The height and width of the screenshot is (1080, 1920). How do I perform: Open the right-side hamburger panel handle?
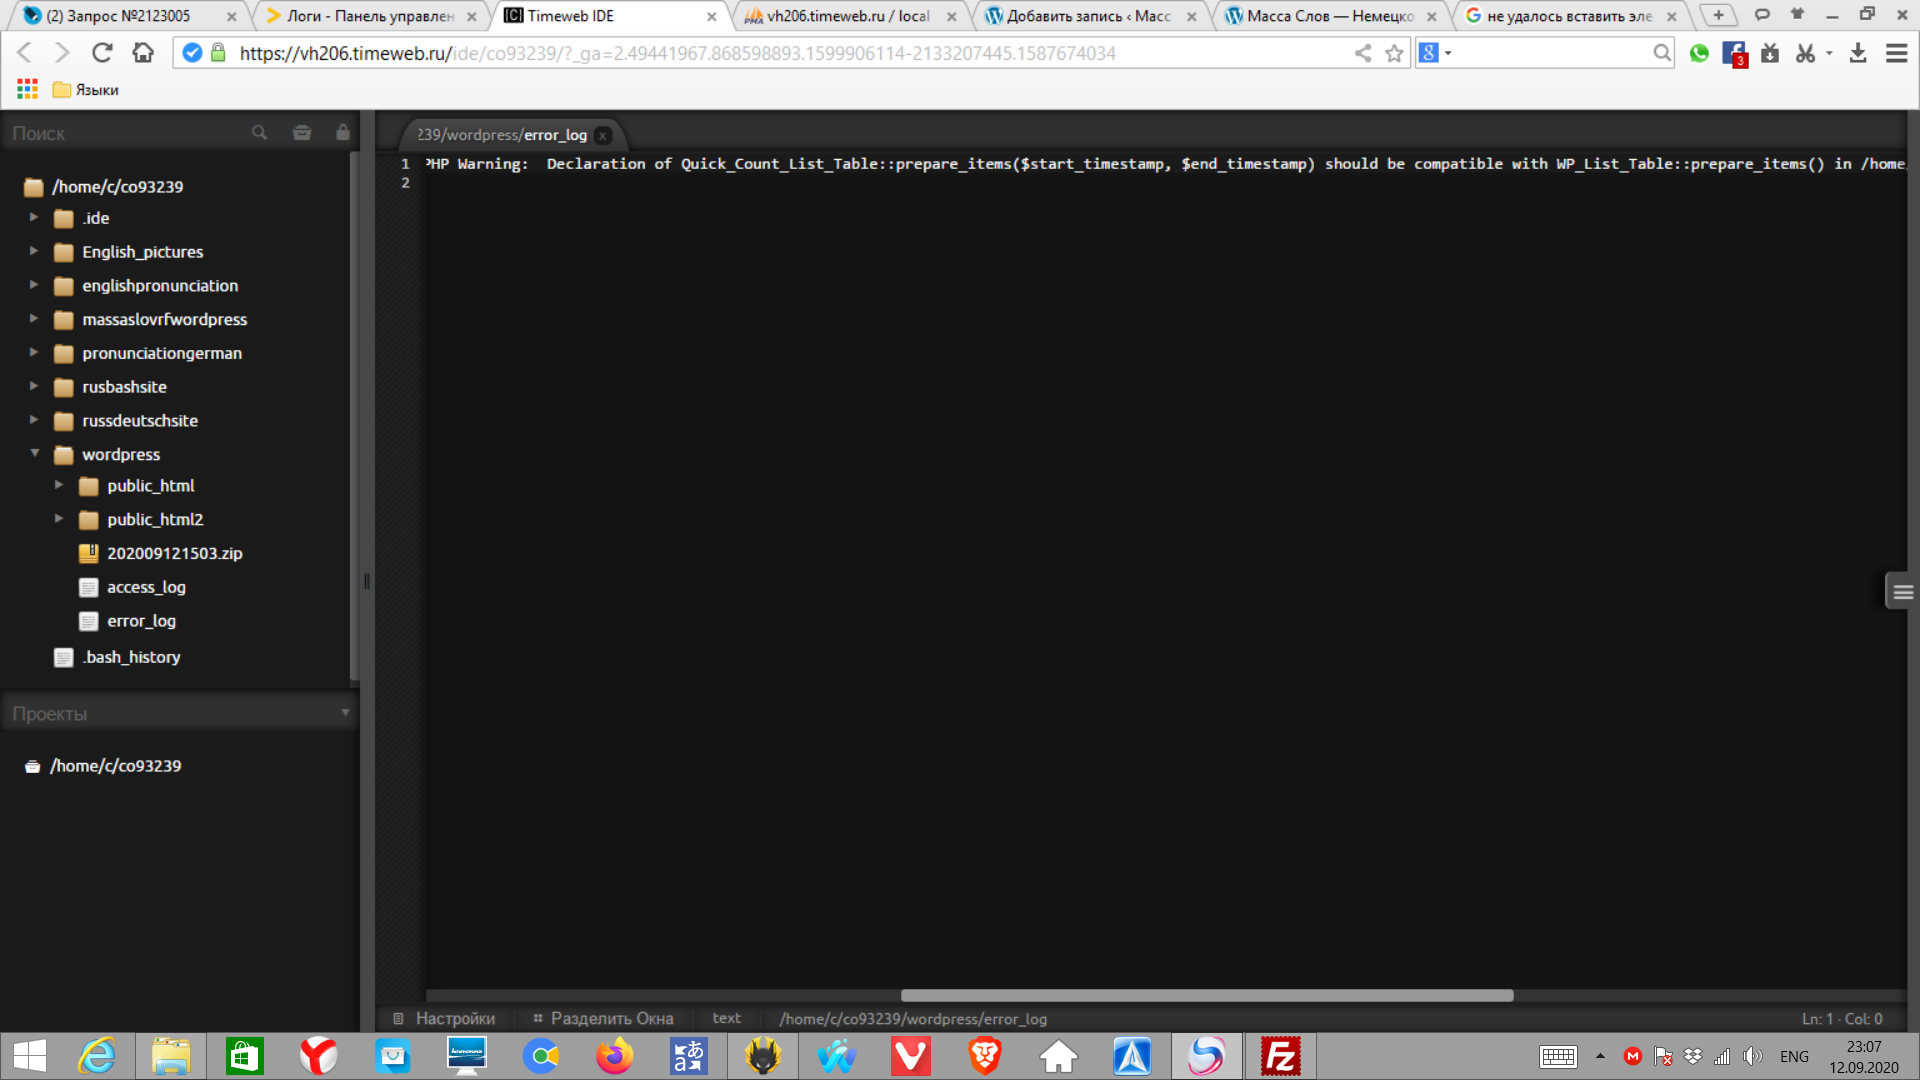click(1902, 592)
